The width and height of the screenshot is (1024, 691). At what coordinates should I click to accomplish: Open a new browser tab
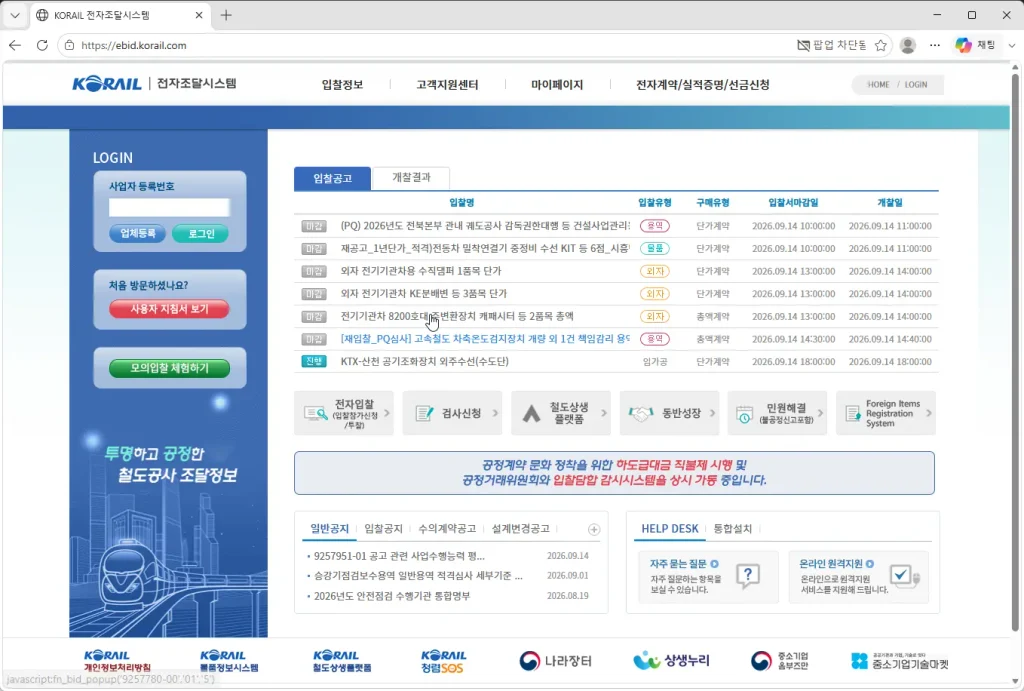coord(226,15)
